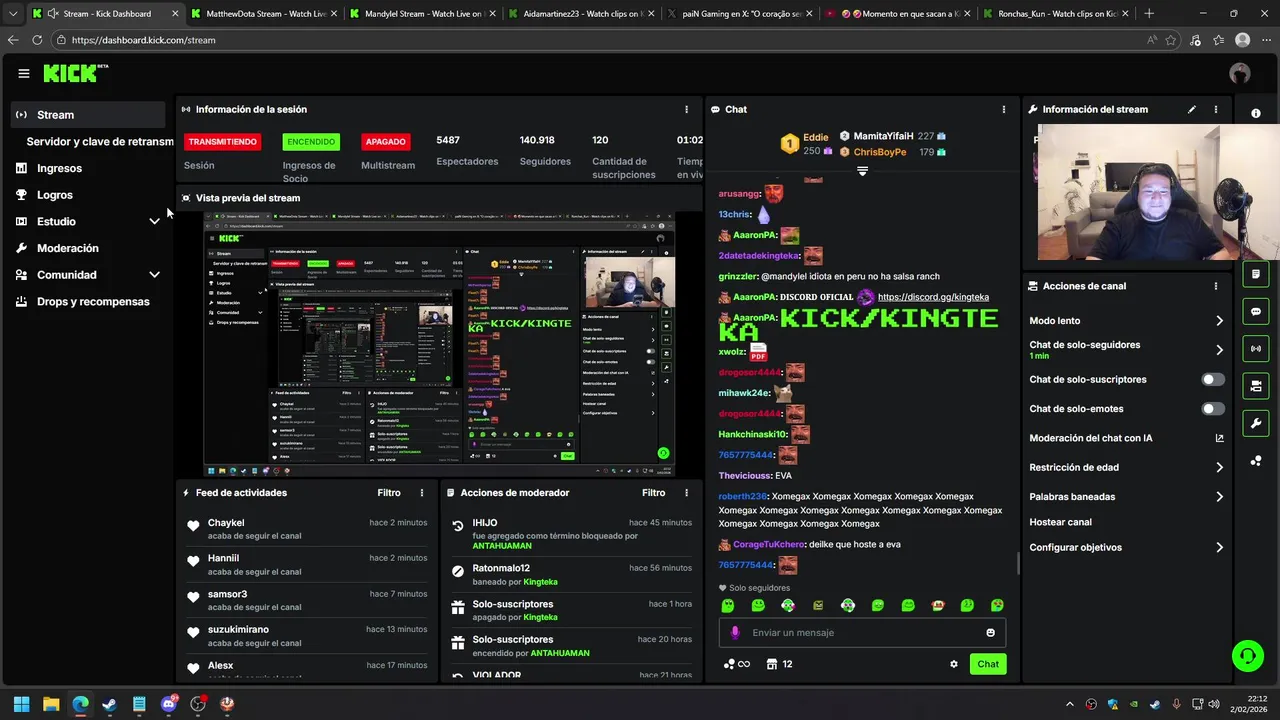The width and height of the screenshot is (1280, 720).
Task: Click the Enviar un mensaje input field
Action: tap(862, 632)
